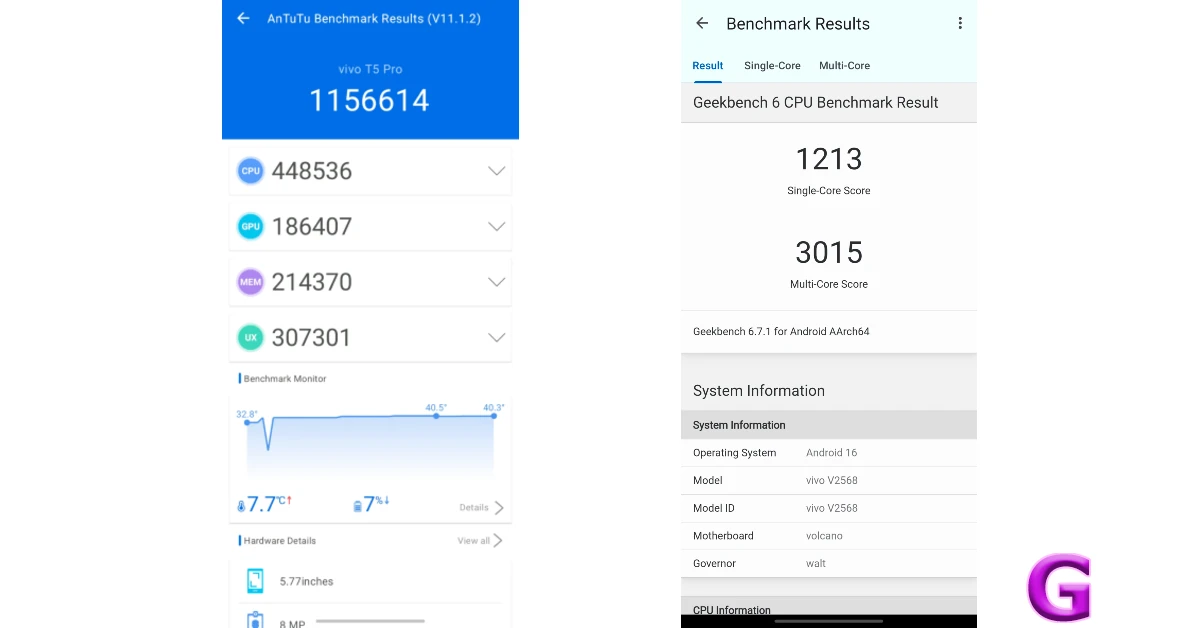Click the purple G logo

pos(1059,588)
